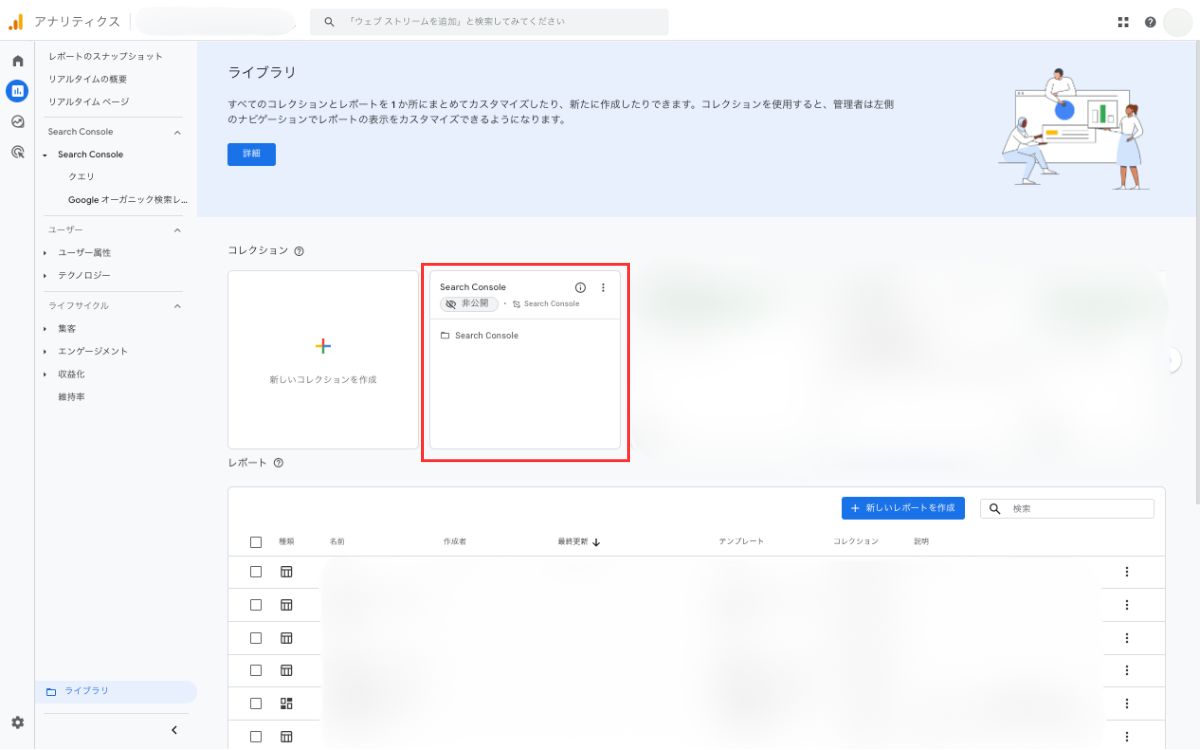This screenshot has width=1200, height=750.
Task: Expand ユーザー属性 in sidebar
Action: click(x=84, y=253)
